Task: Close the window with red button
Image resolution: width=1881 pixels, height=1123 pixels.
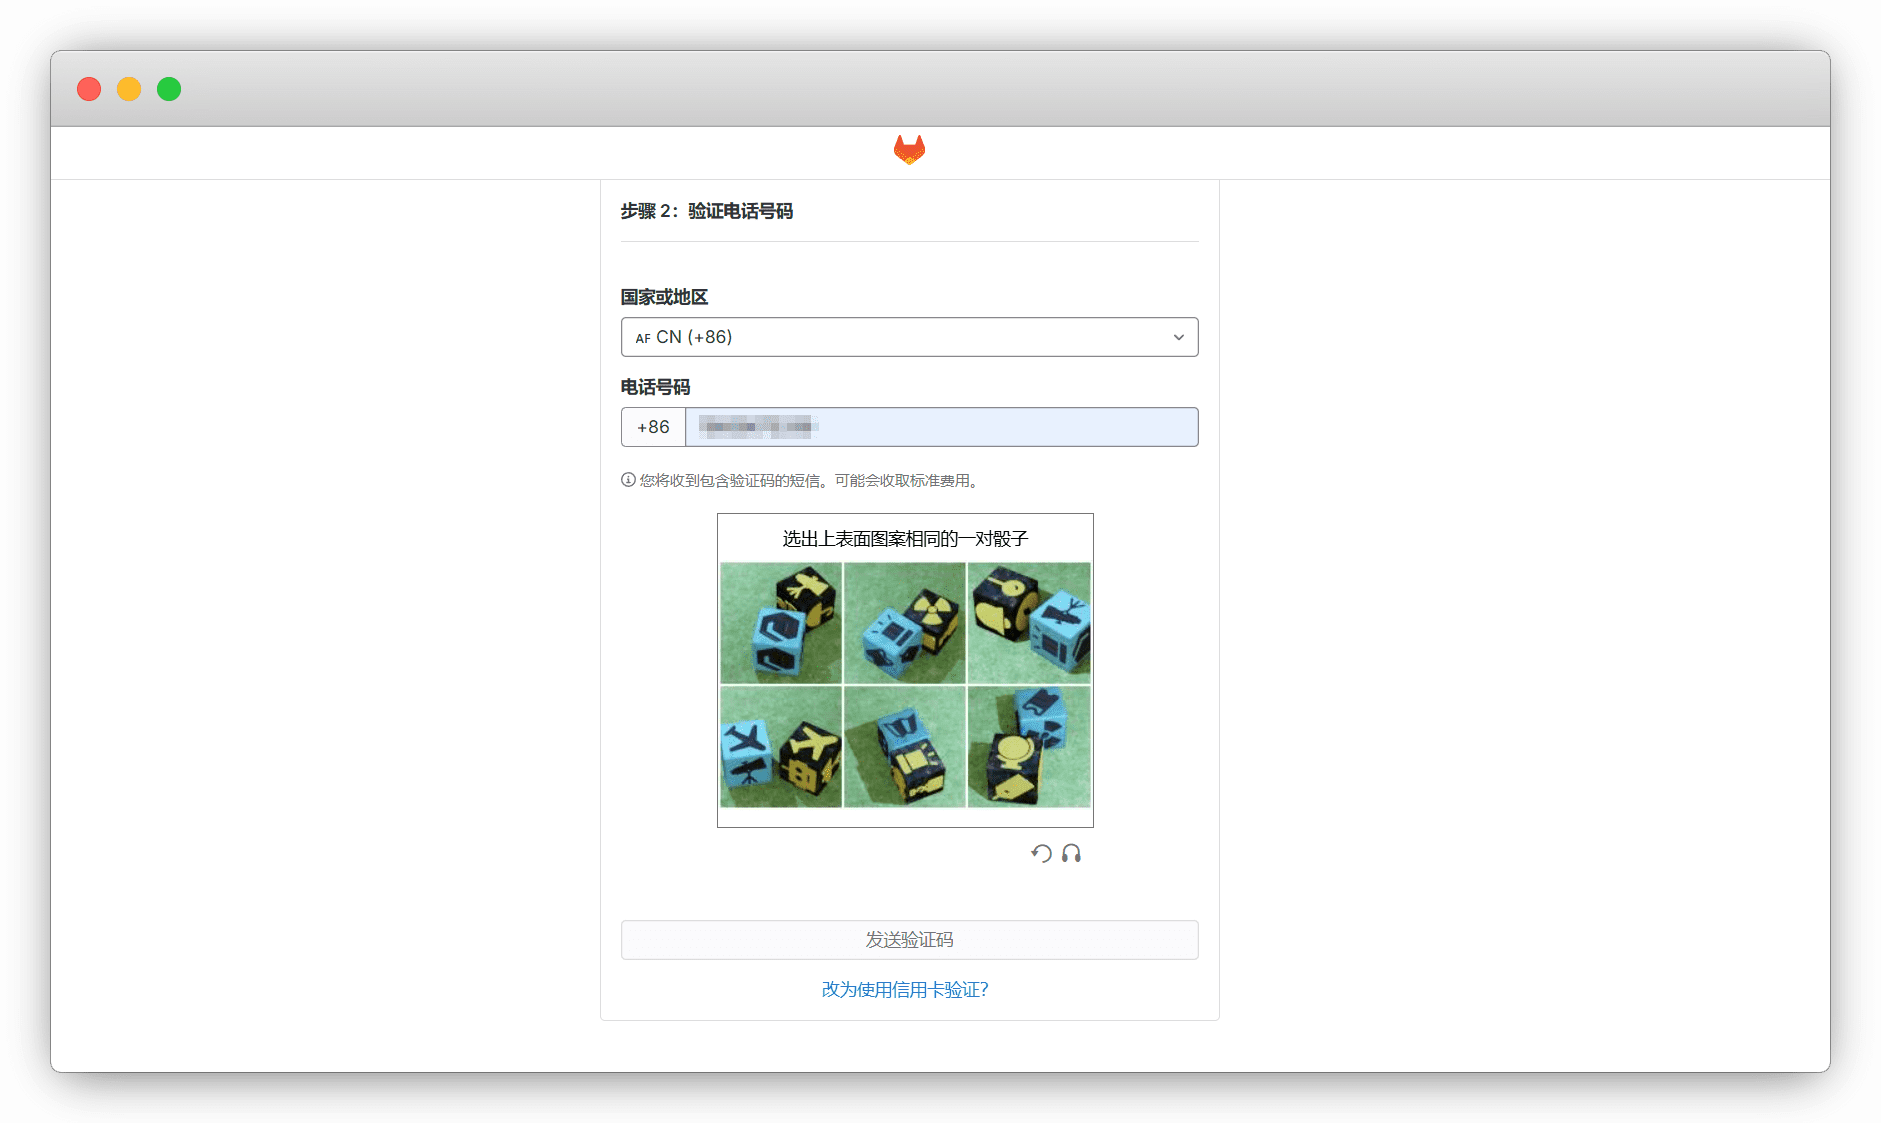Action: (x=89, y=89)
